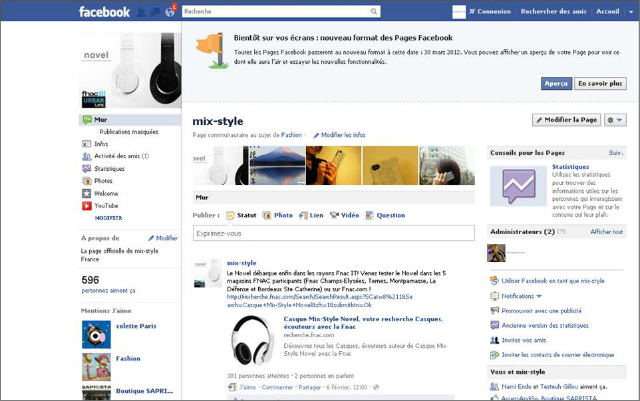640x401 pixels.
Task: Open Publications masquées in sidebar
Action: coord(129,132)
